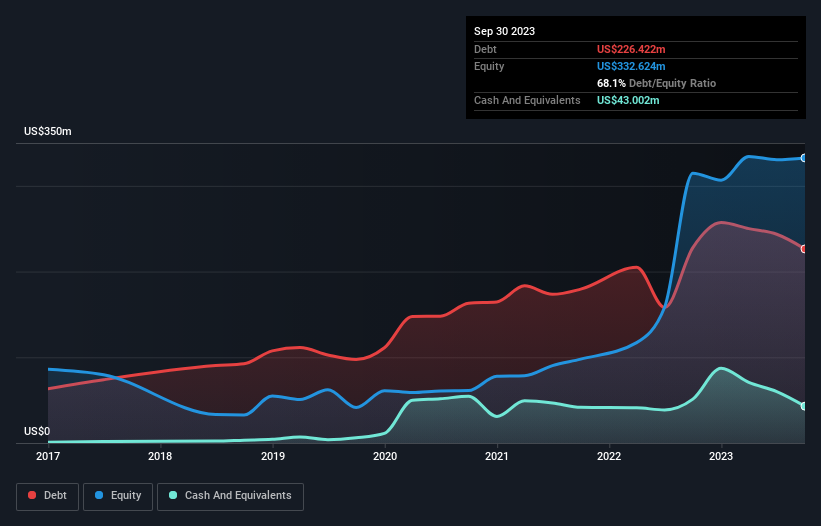Click the 2018 axis label
This screenshot has width=821, height=526.
coord(160,456)
